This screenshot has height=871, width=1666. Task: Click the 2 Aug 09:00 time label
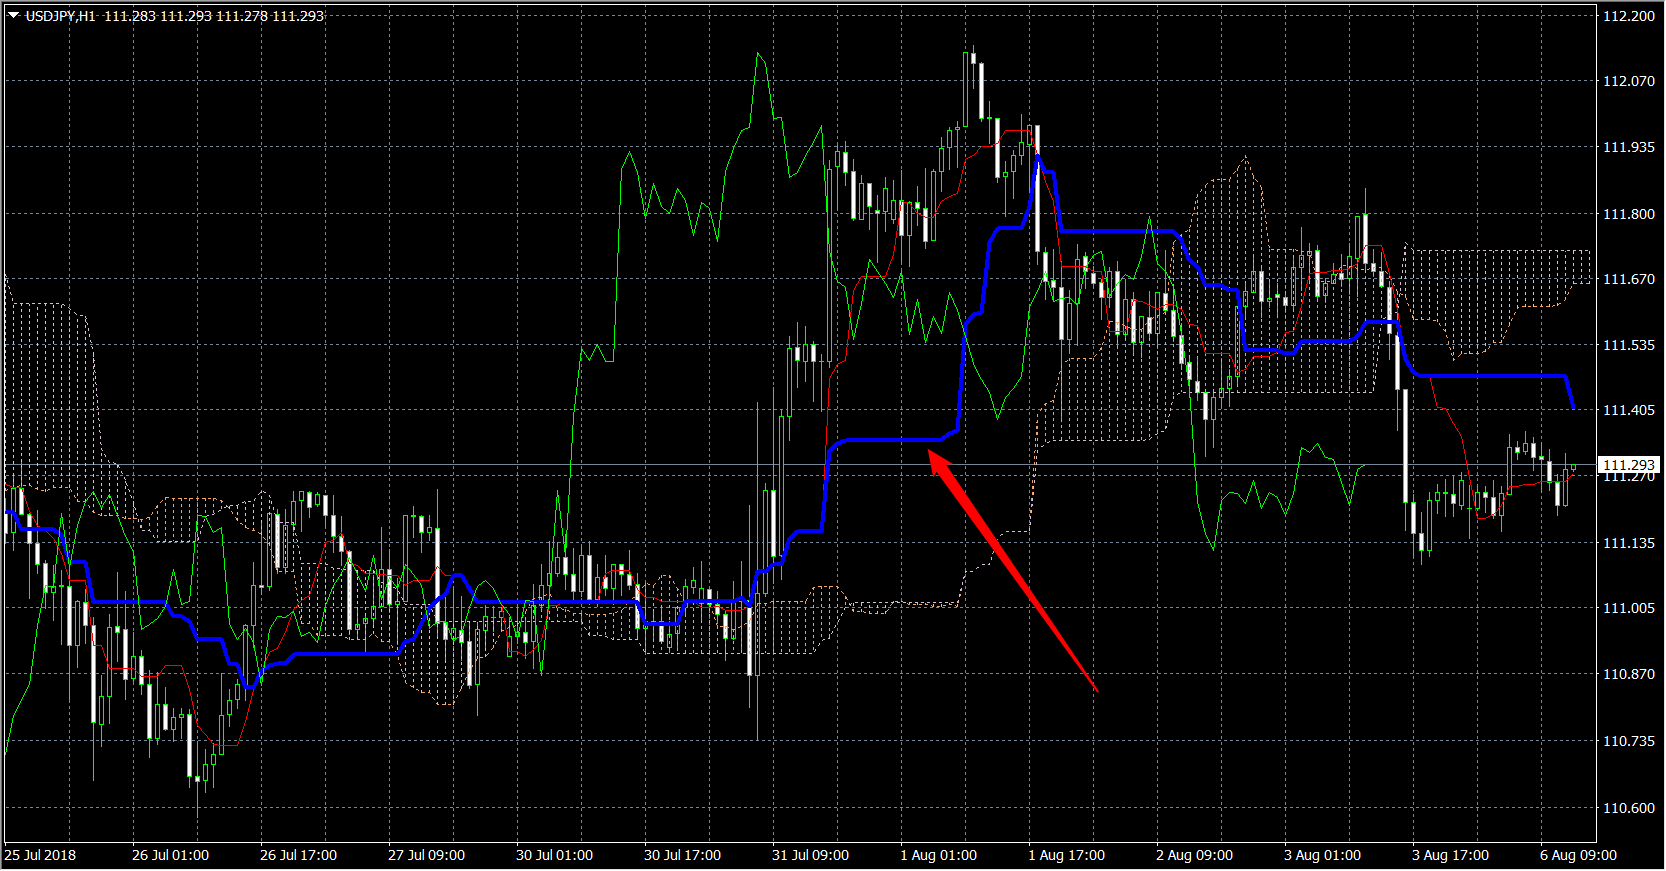pyautogui.click(x=1194, y=855)
